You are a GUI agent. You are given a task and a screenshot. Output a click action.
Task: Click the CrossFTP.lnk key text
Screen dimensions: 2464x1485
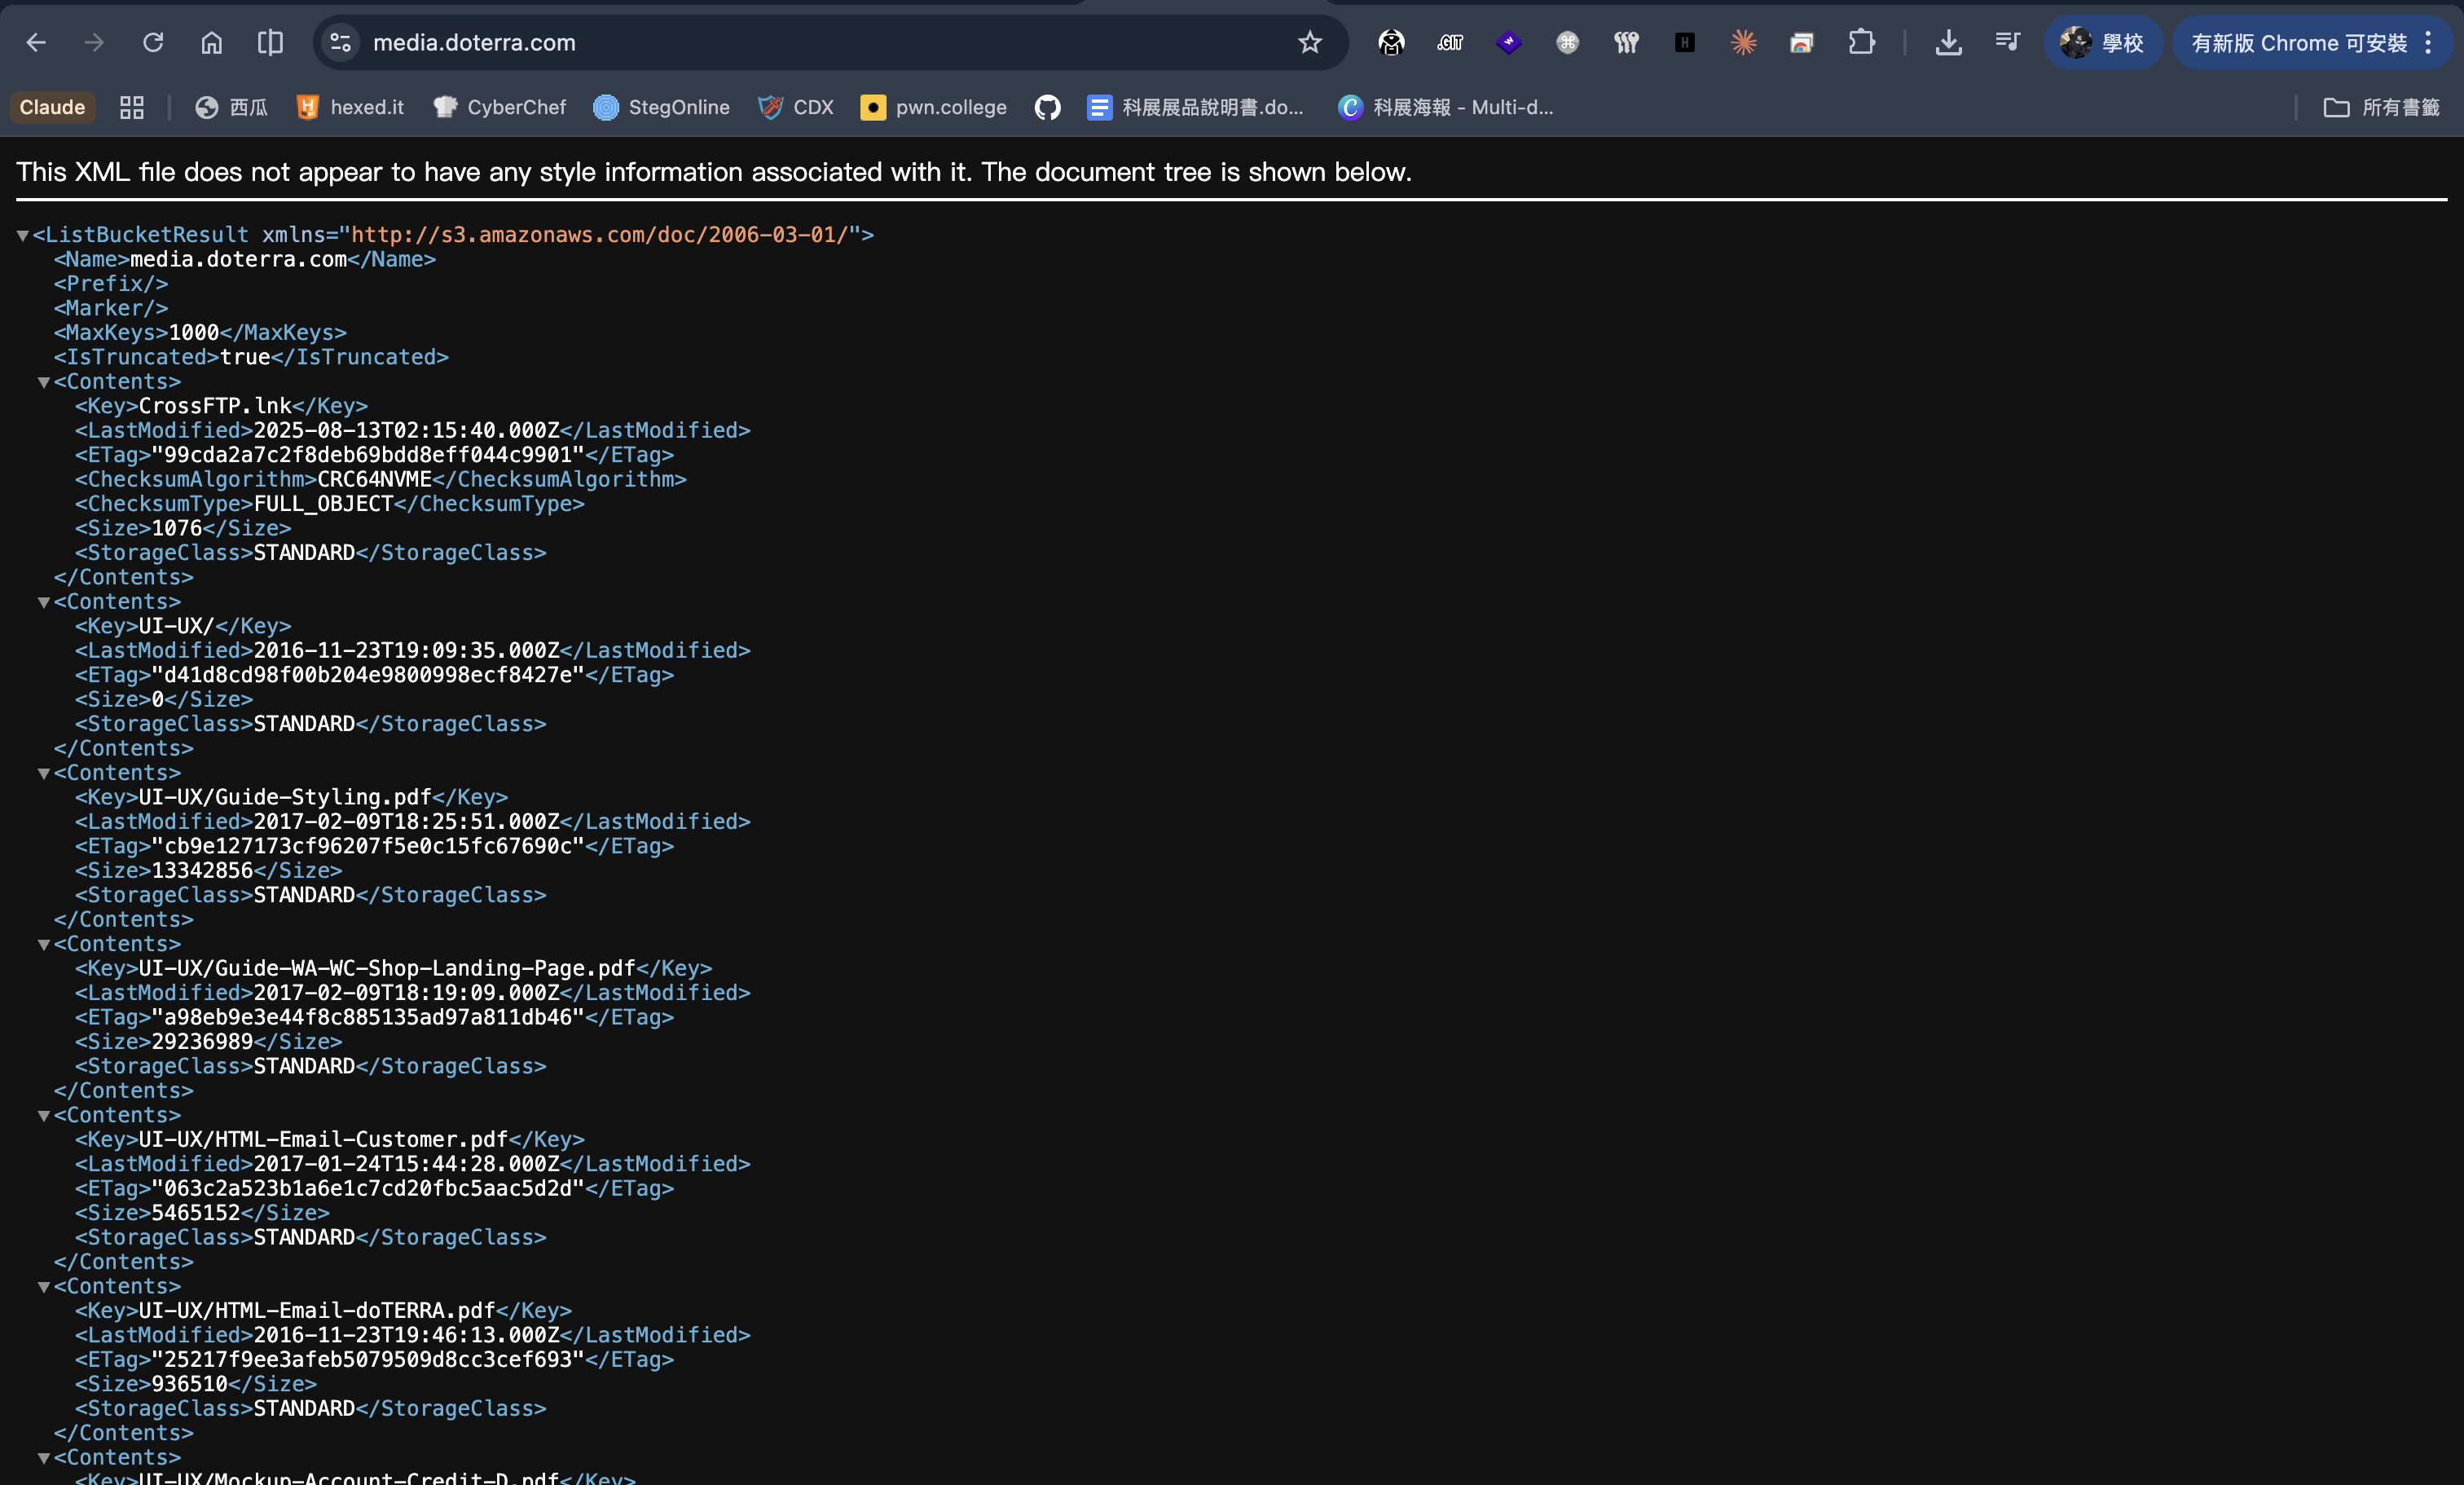pos(215,406)
